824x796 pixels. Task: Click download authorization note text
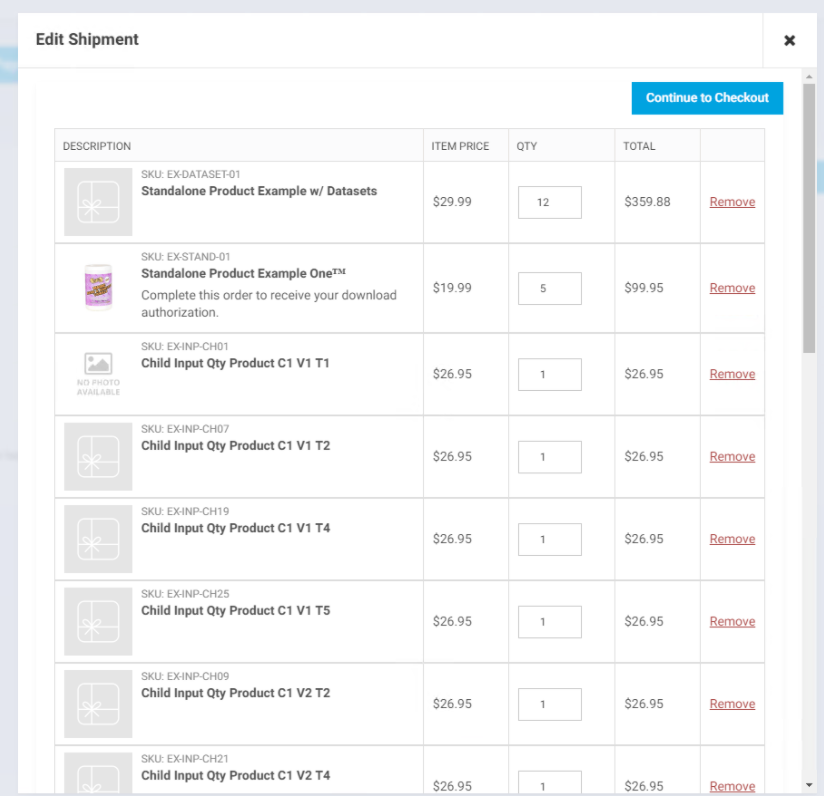(269, 304)
